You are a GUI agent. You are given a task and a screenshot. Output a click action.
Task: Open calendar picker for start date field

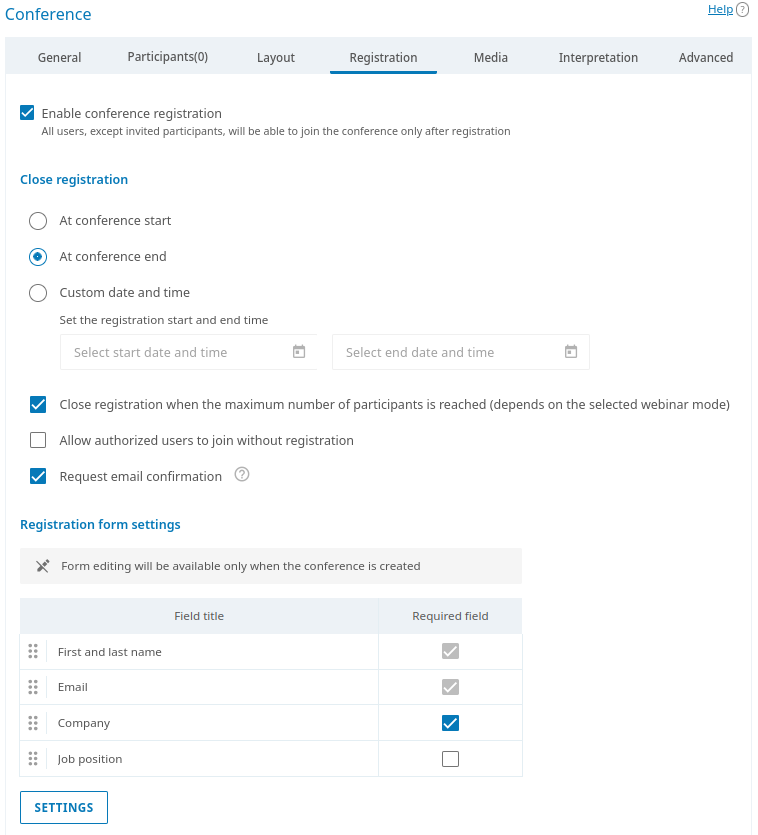[298, 352]
